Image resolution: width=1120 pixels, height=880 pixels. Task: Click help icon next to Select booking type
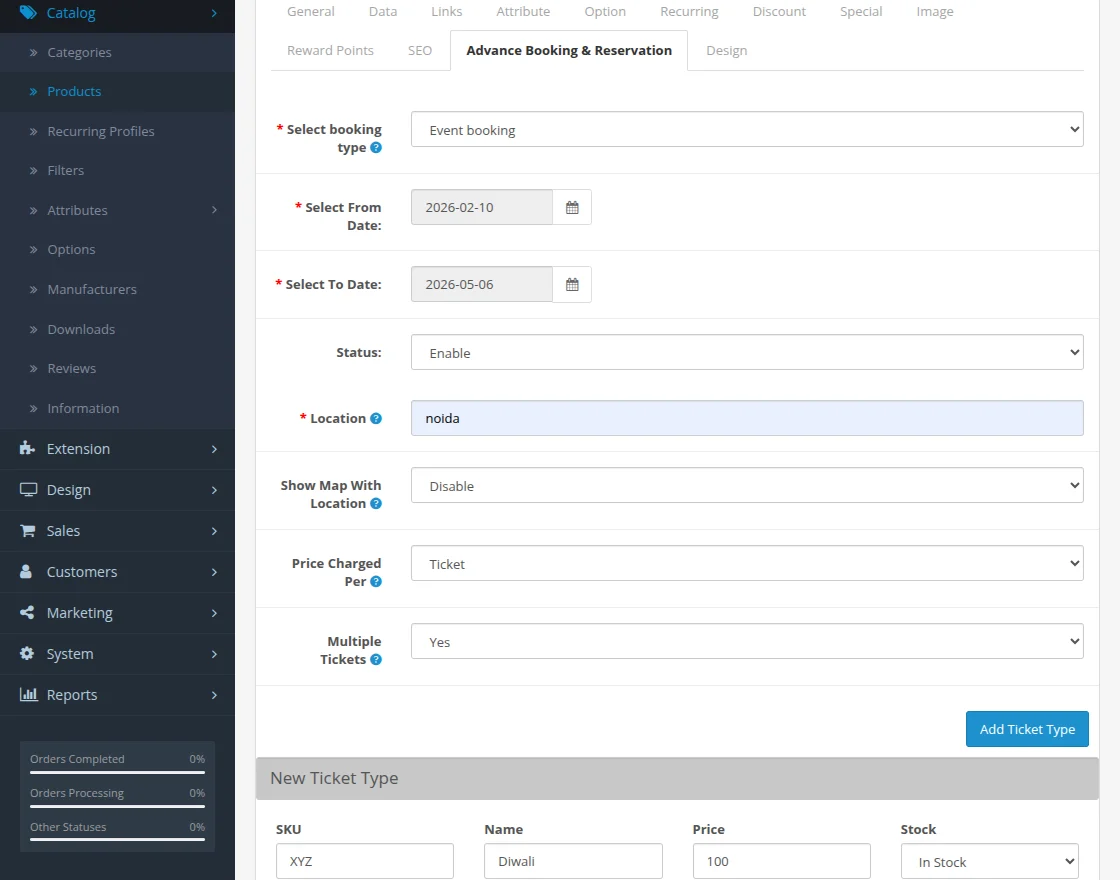pyautogui.click(x=376, y=148)
